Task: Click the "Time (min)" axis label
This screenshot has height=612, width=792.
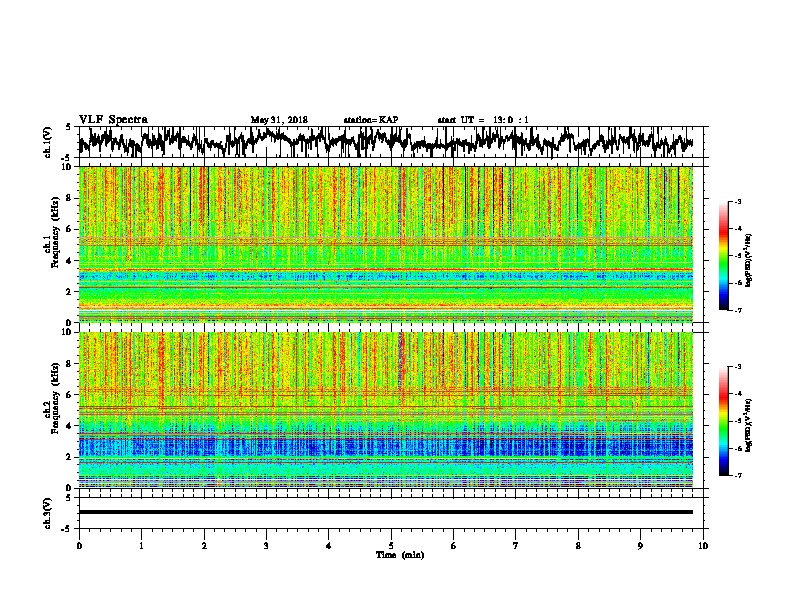Action: [x=400, y=555]
